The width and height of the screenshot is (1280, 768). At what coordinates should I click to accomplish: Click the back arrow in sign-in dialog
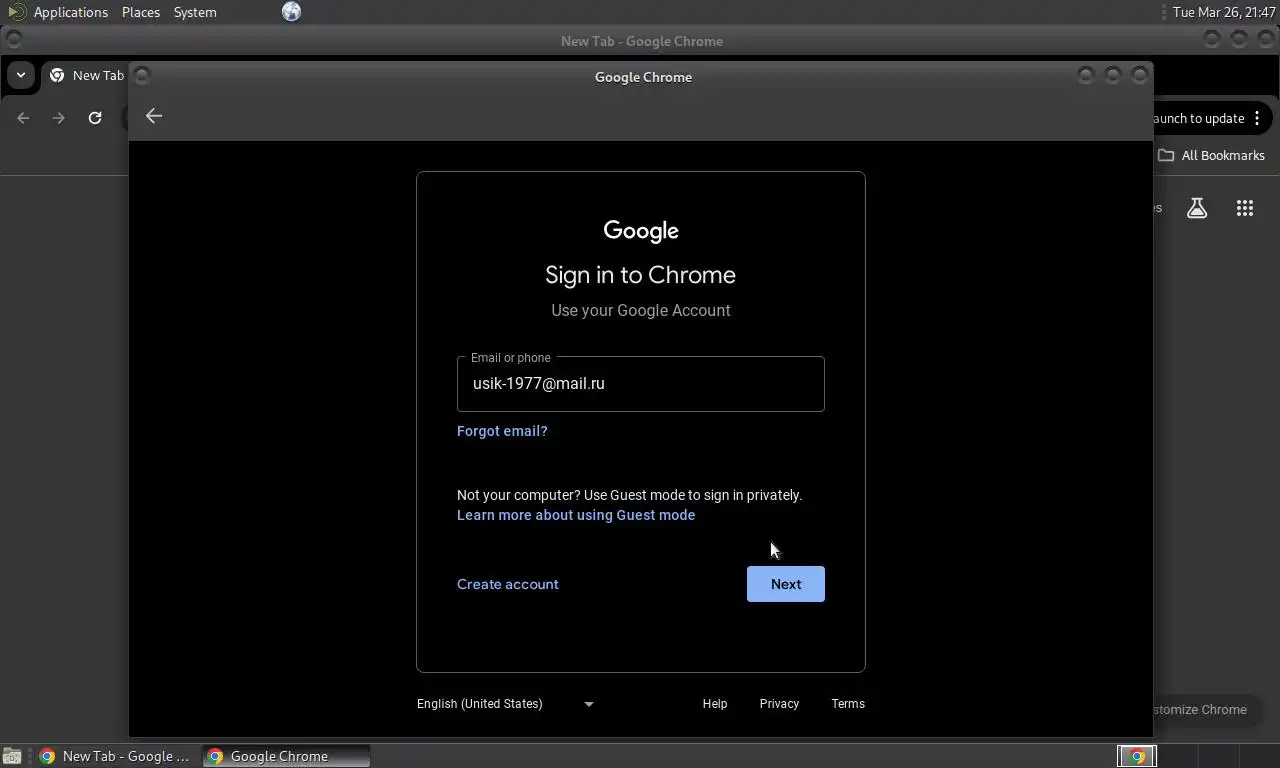[x=154, y=116]
